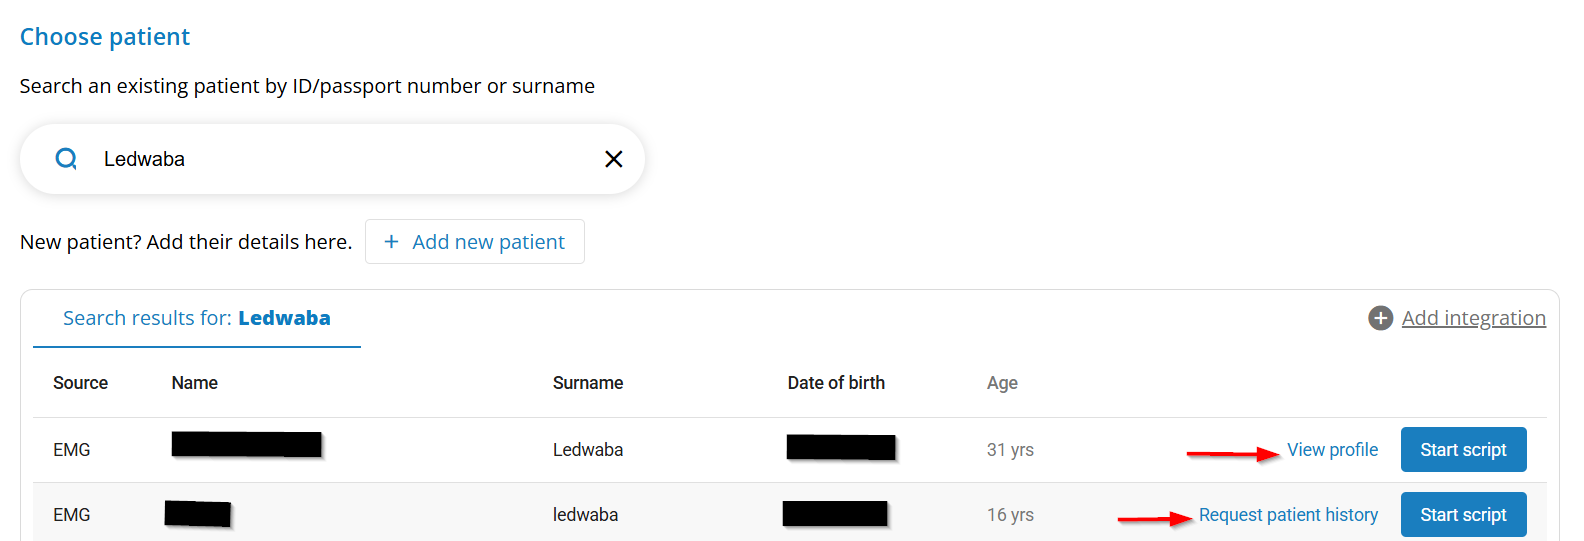Sort by the Date of birth header
1584x541 pixels.
click(836, 383)
